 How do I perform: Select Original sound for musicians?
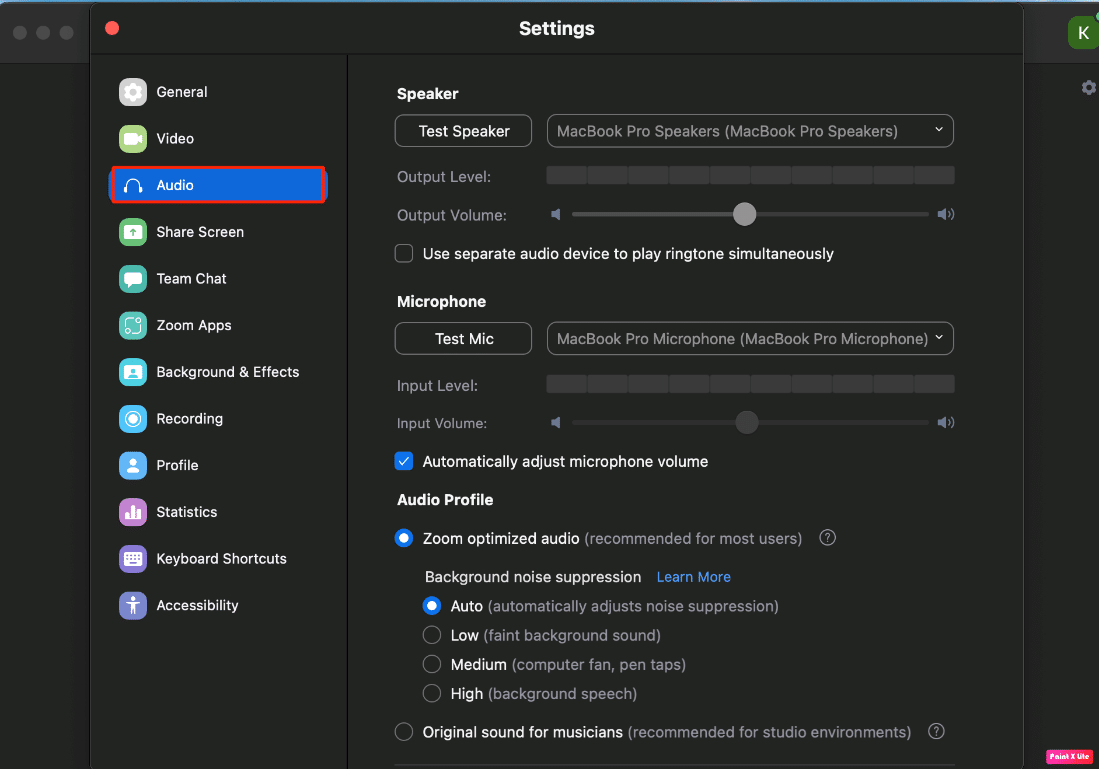404,732
